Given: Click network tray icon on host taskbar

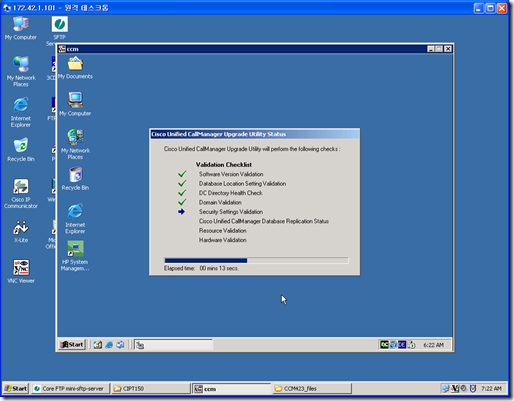Looking at the screenshot, I should pyautogui.click(x=446, y=388).
